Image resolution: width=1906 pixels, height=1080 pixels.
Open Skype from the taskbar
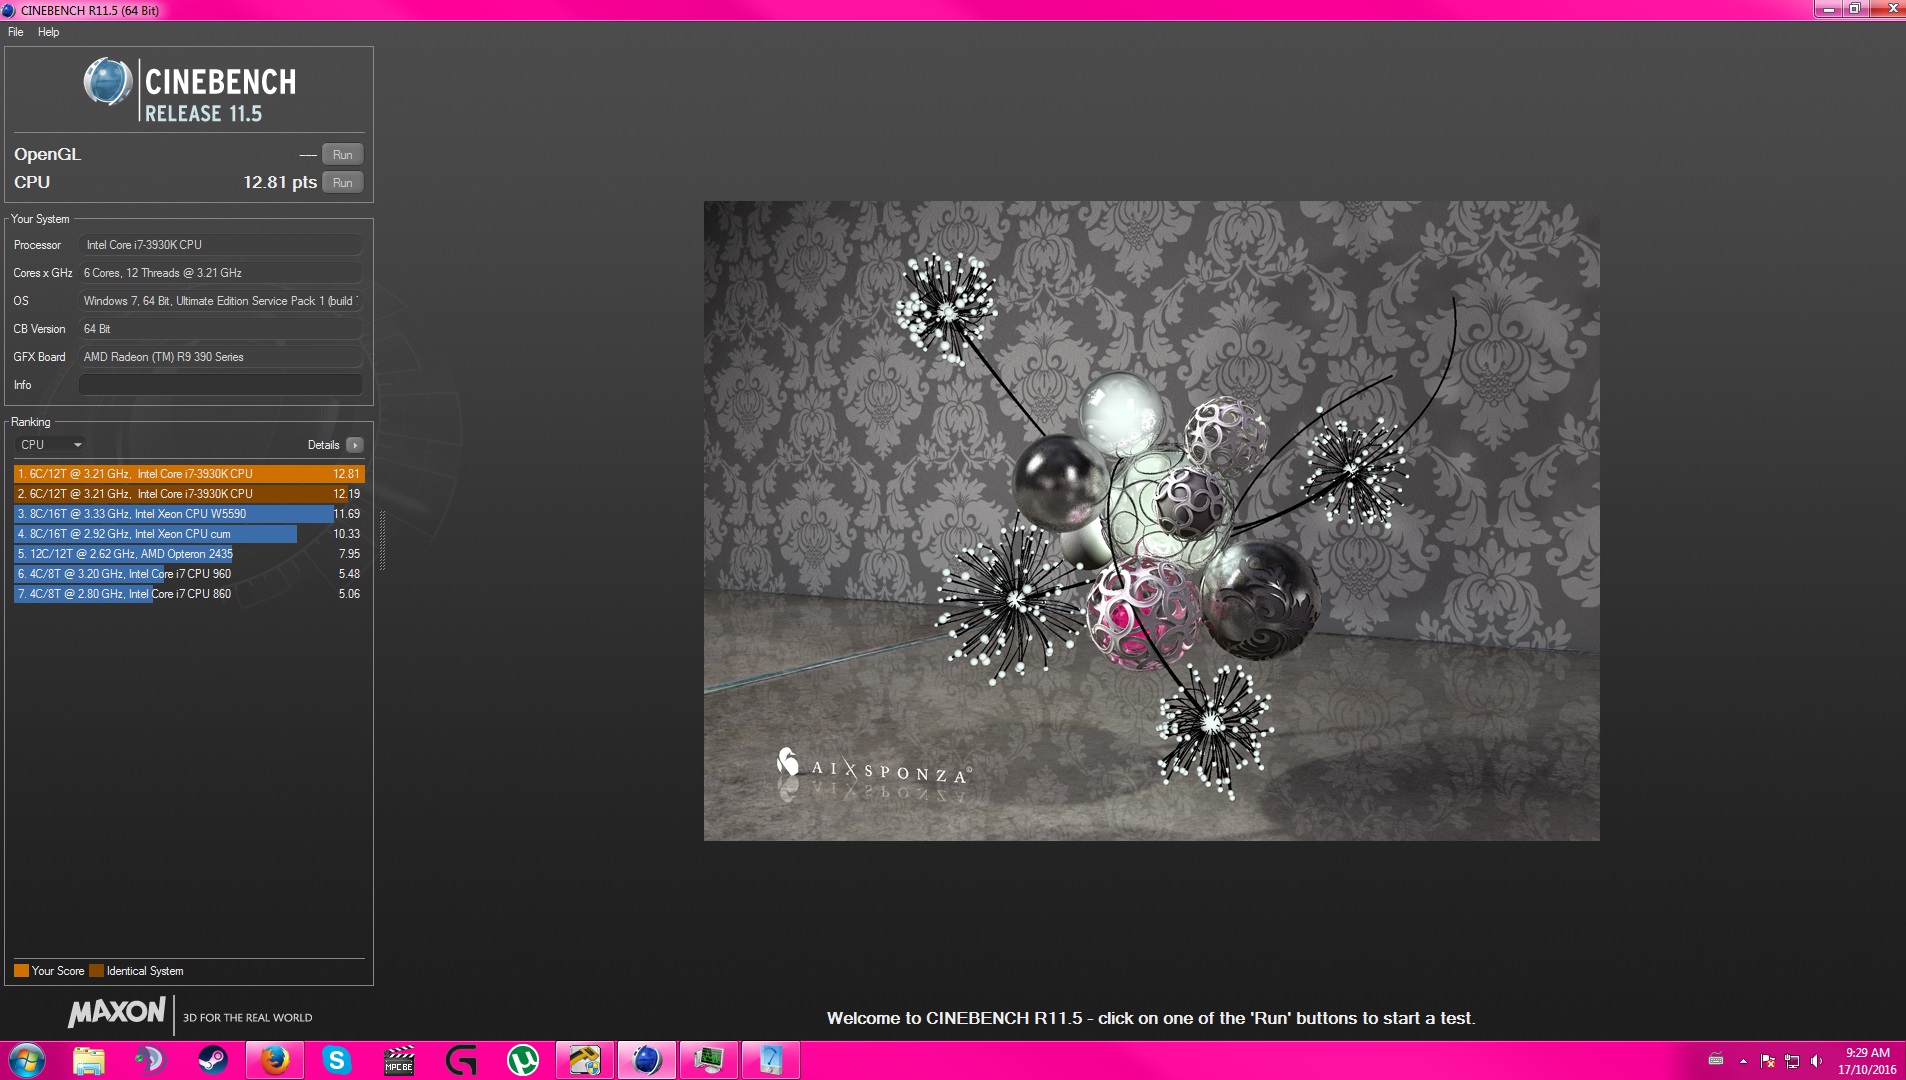tap(337, 1060)
